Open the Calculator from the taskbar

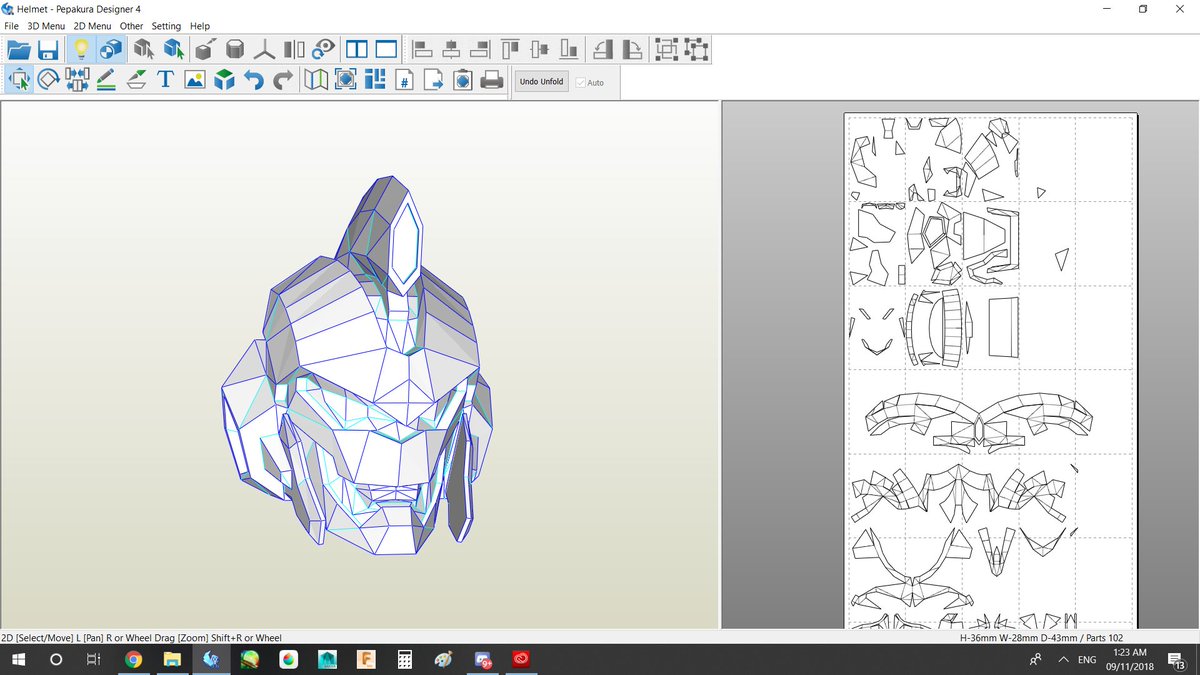[x=405, y=659]
